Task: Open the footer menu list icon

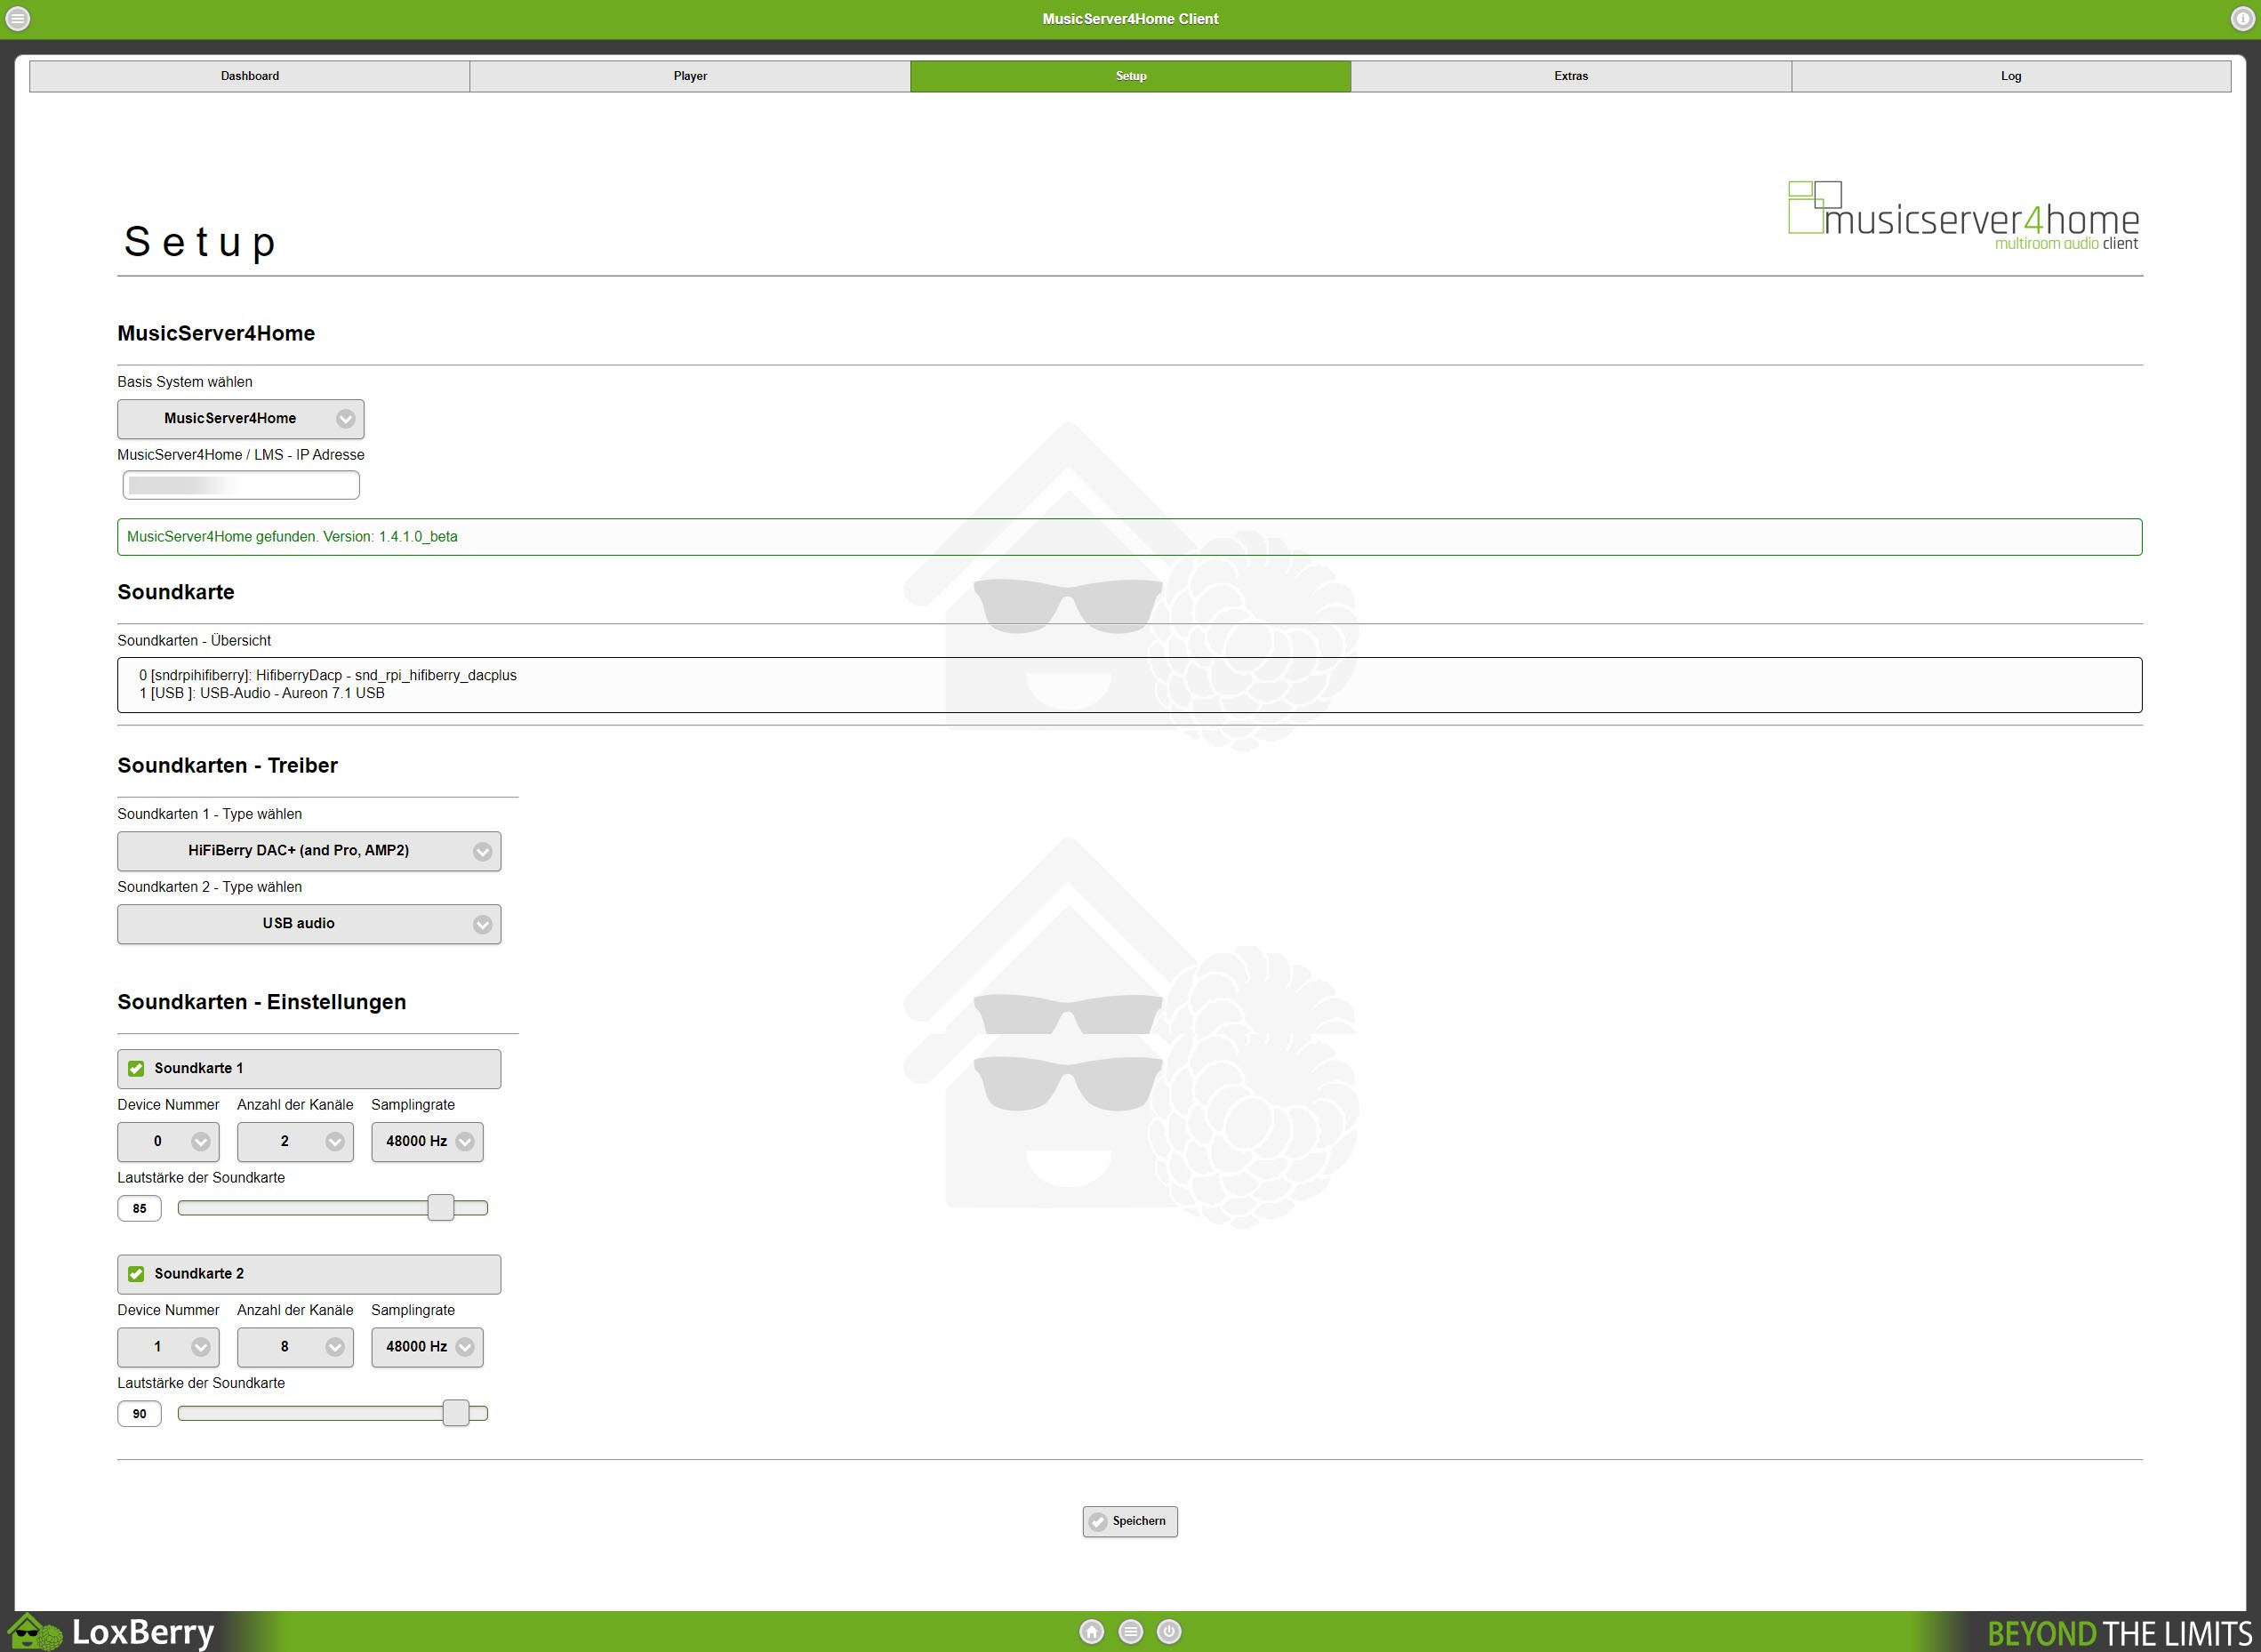Action: [x=1131, y=1632]
